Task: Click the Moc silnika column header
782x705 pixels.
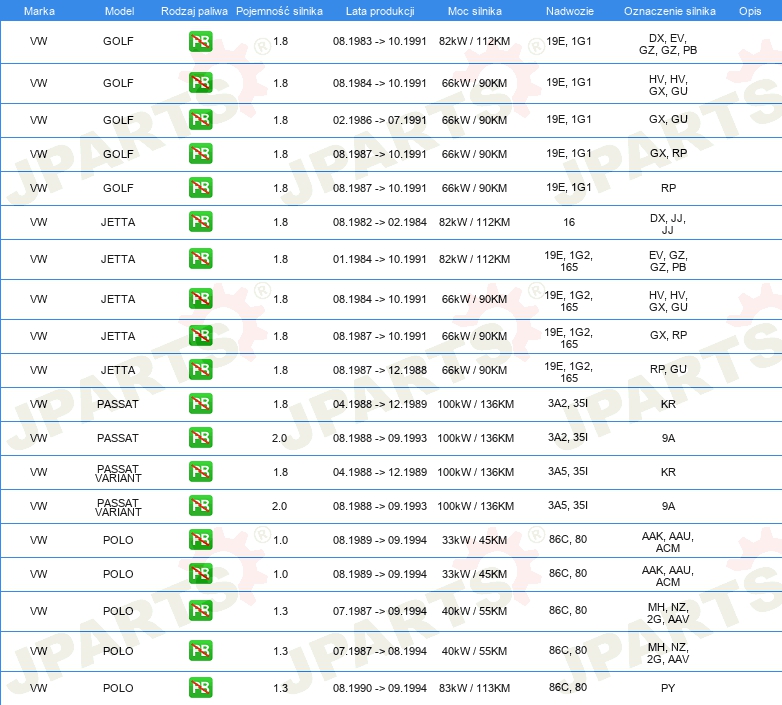Action: [474, 10]
